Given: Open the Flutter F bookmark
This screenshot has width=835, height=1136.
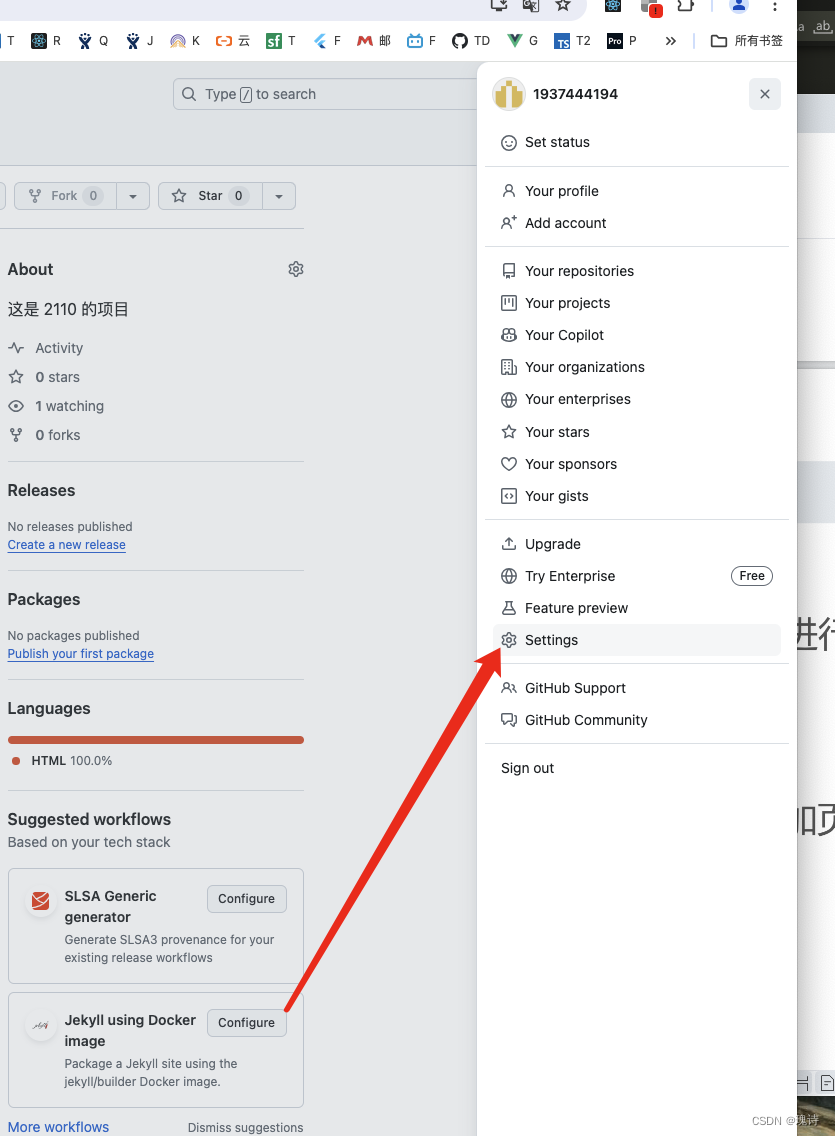Looking at the screenshot, I should 327,41.
